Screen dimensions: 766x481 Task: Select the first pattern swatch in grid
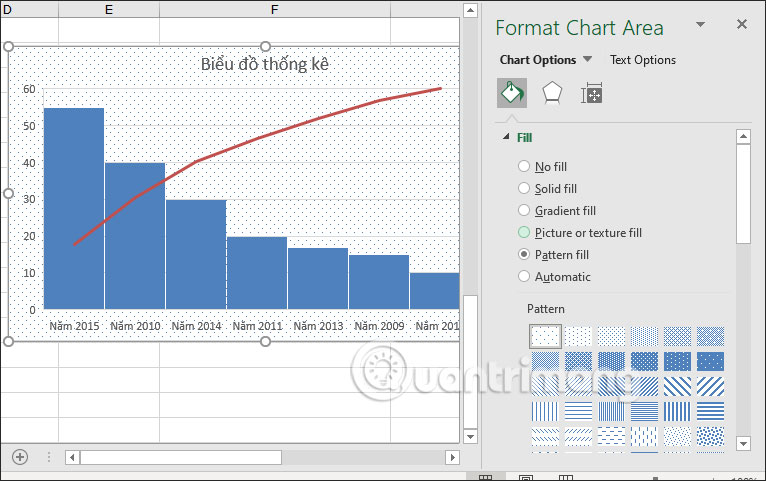(545, 336)
